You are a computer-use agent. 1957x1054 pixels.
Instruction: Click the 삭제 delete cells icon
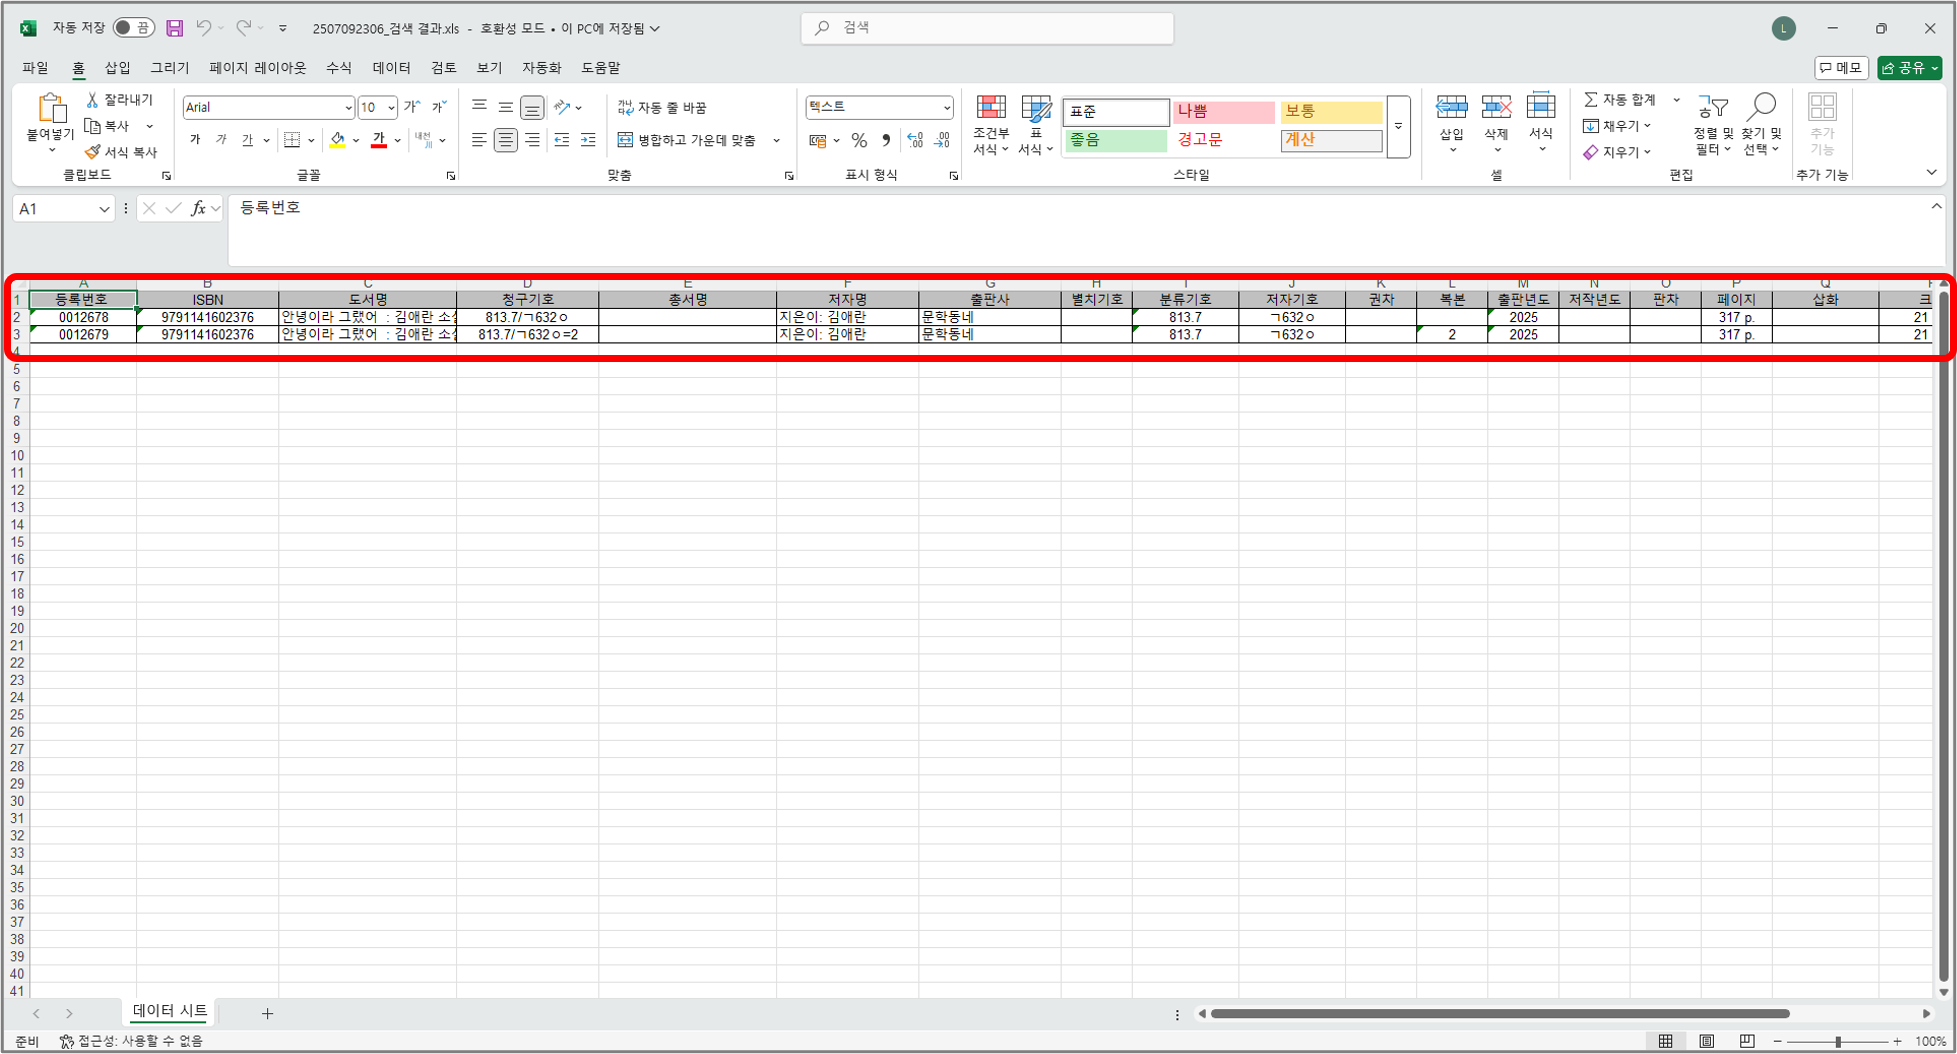coord(1496,108)
